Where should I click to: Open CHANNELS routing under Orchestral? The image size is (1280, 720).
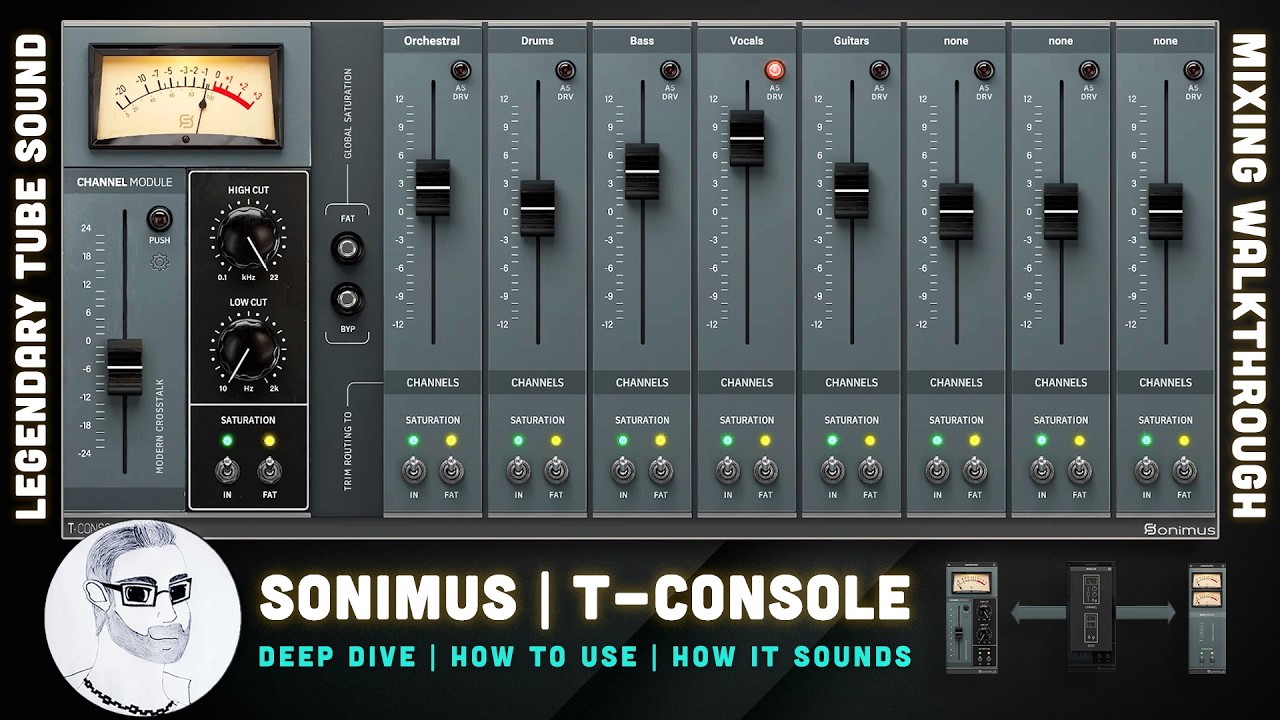[x=433, y=382]
